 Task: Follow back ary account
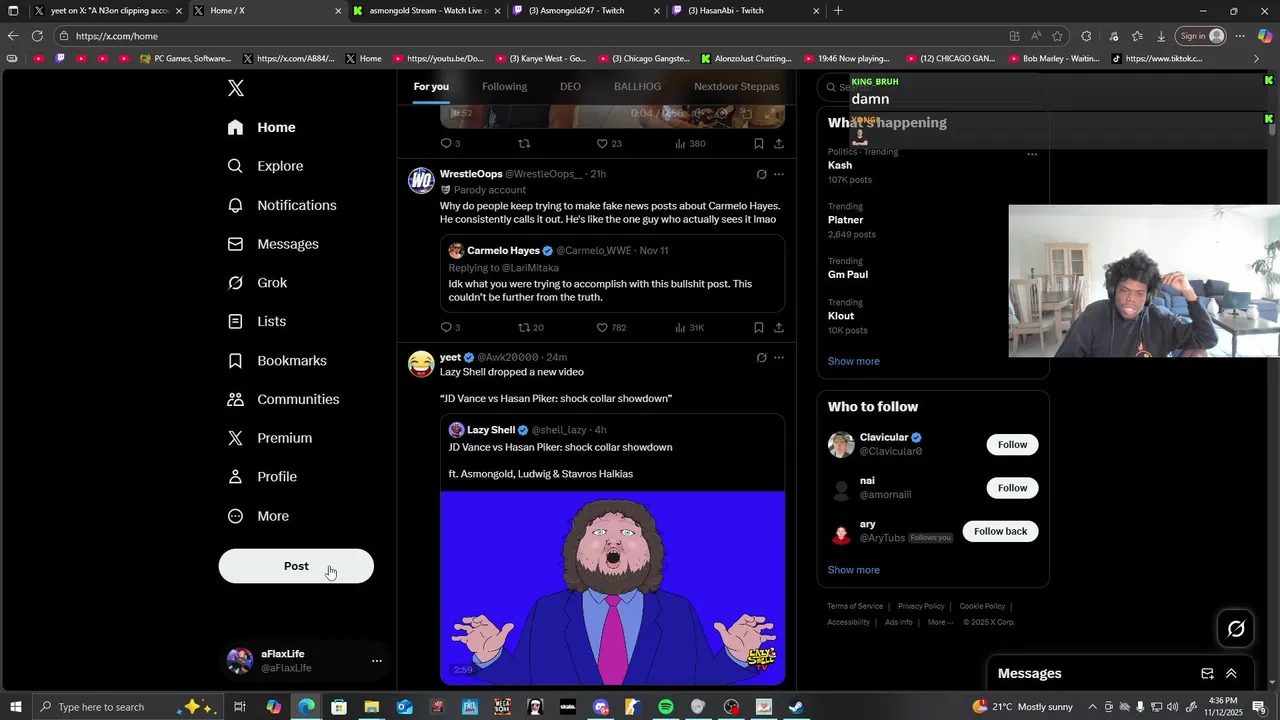[1000, 531]
